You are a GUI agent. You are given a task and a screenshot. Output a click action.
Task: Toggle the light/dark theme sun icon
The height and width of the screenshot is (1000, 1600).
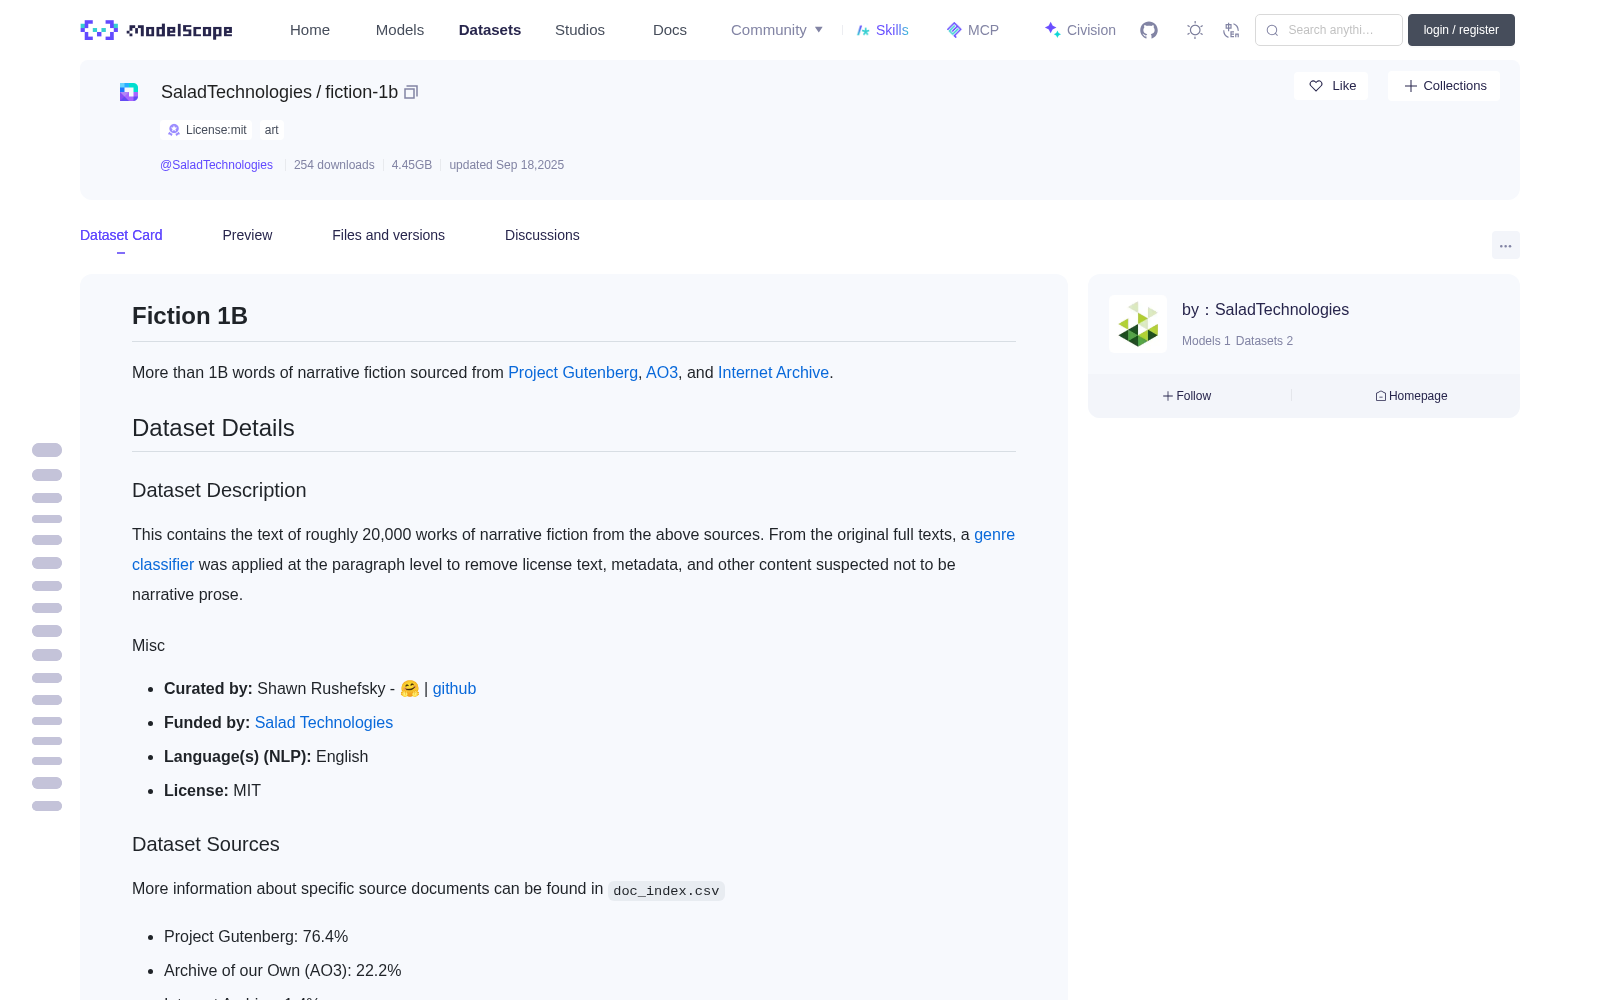click(x=1195, y=30)
